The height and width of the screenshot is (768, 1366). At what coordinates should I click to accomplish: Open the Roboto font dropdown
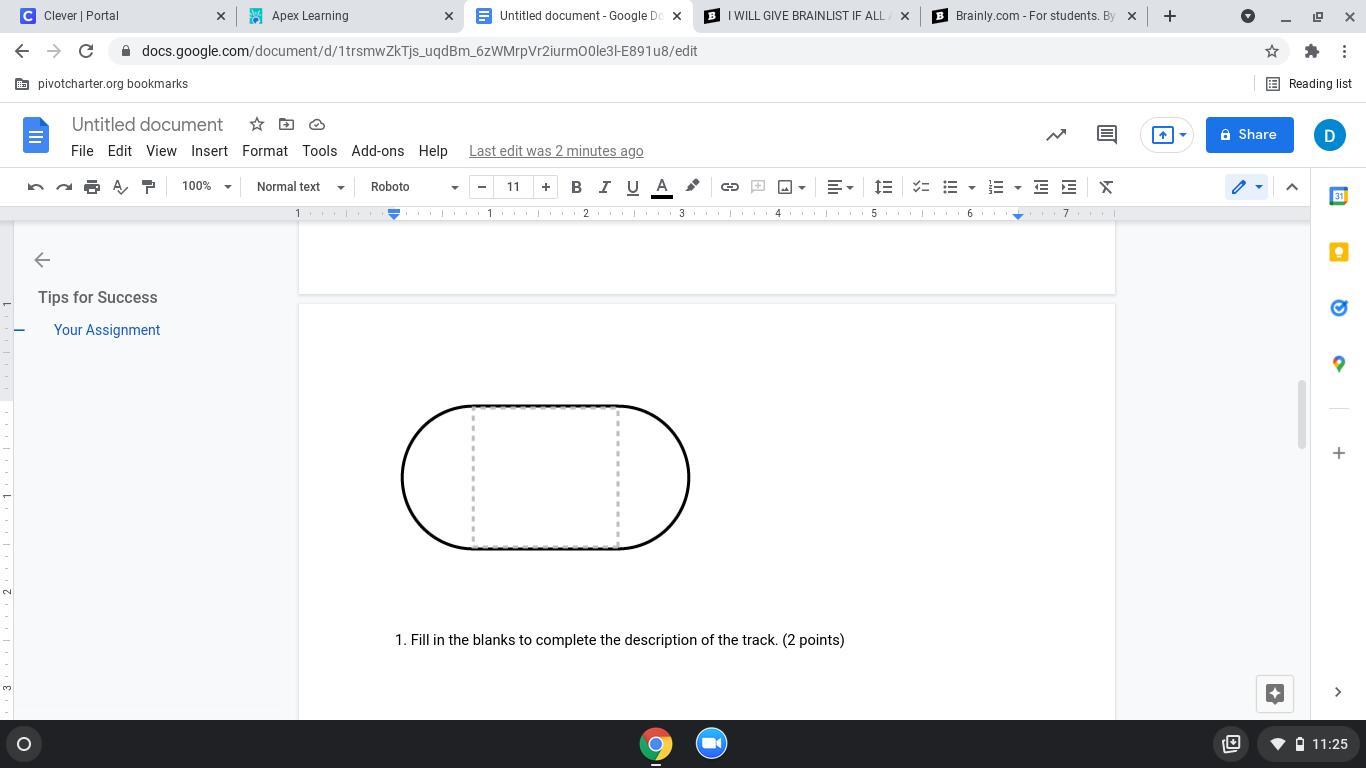pos(414,187)
